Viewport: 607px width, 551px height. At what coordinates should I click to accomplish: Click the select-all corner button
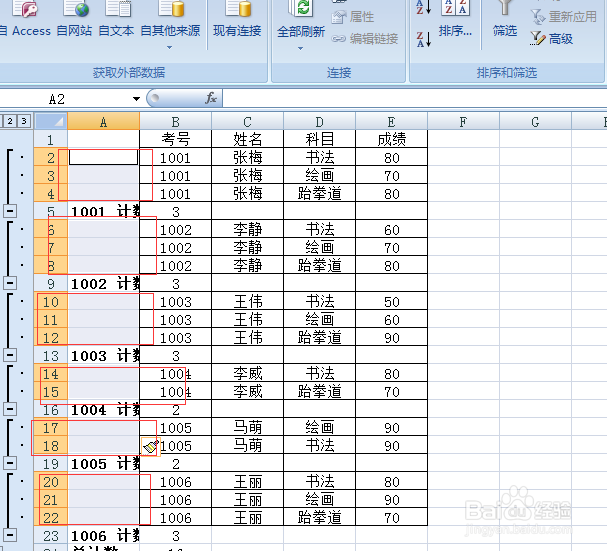coord(50,121)
